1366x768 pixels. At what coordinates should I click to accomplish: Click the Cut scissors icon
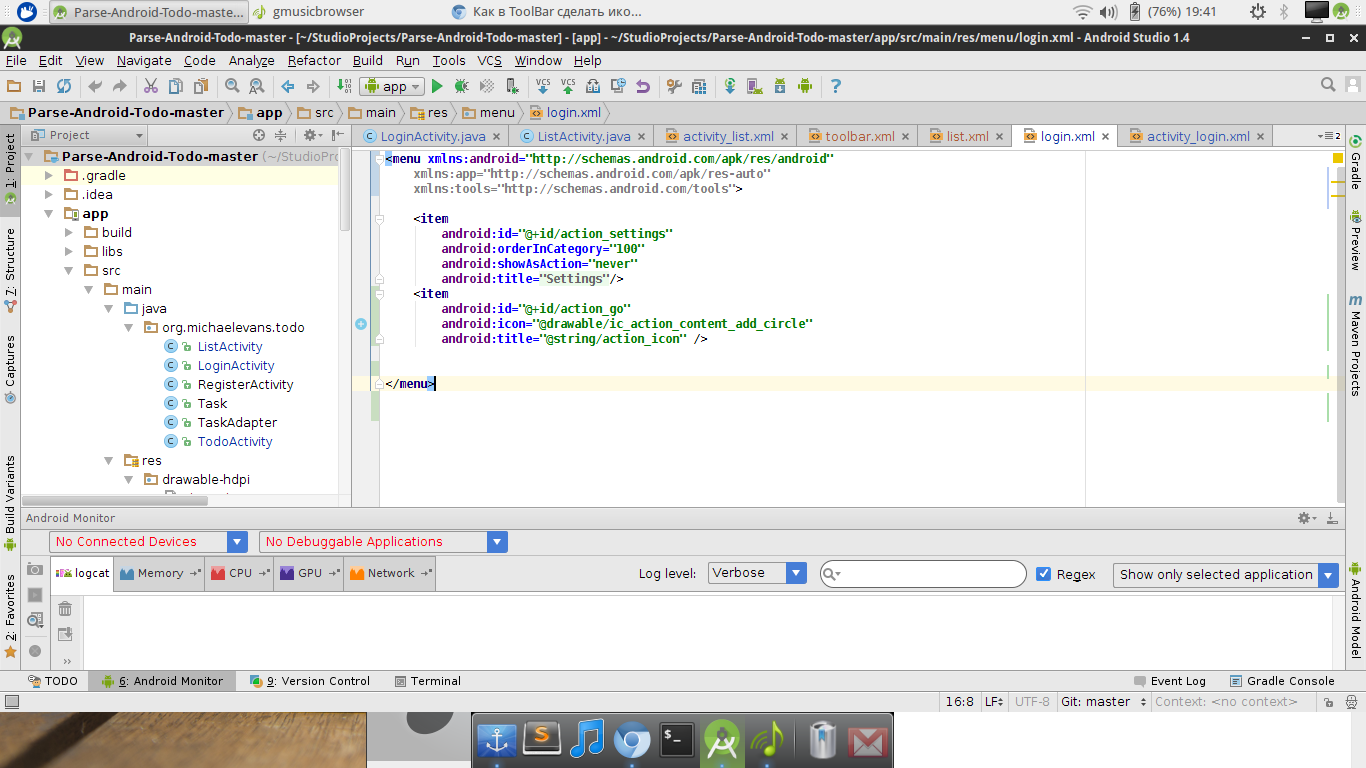click(151, 87)
